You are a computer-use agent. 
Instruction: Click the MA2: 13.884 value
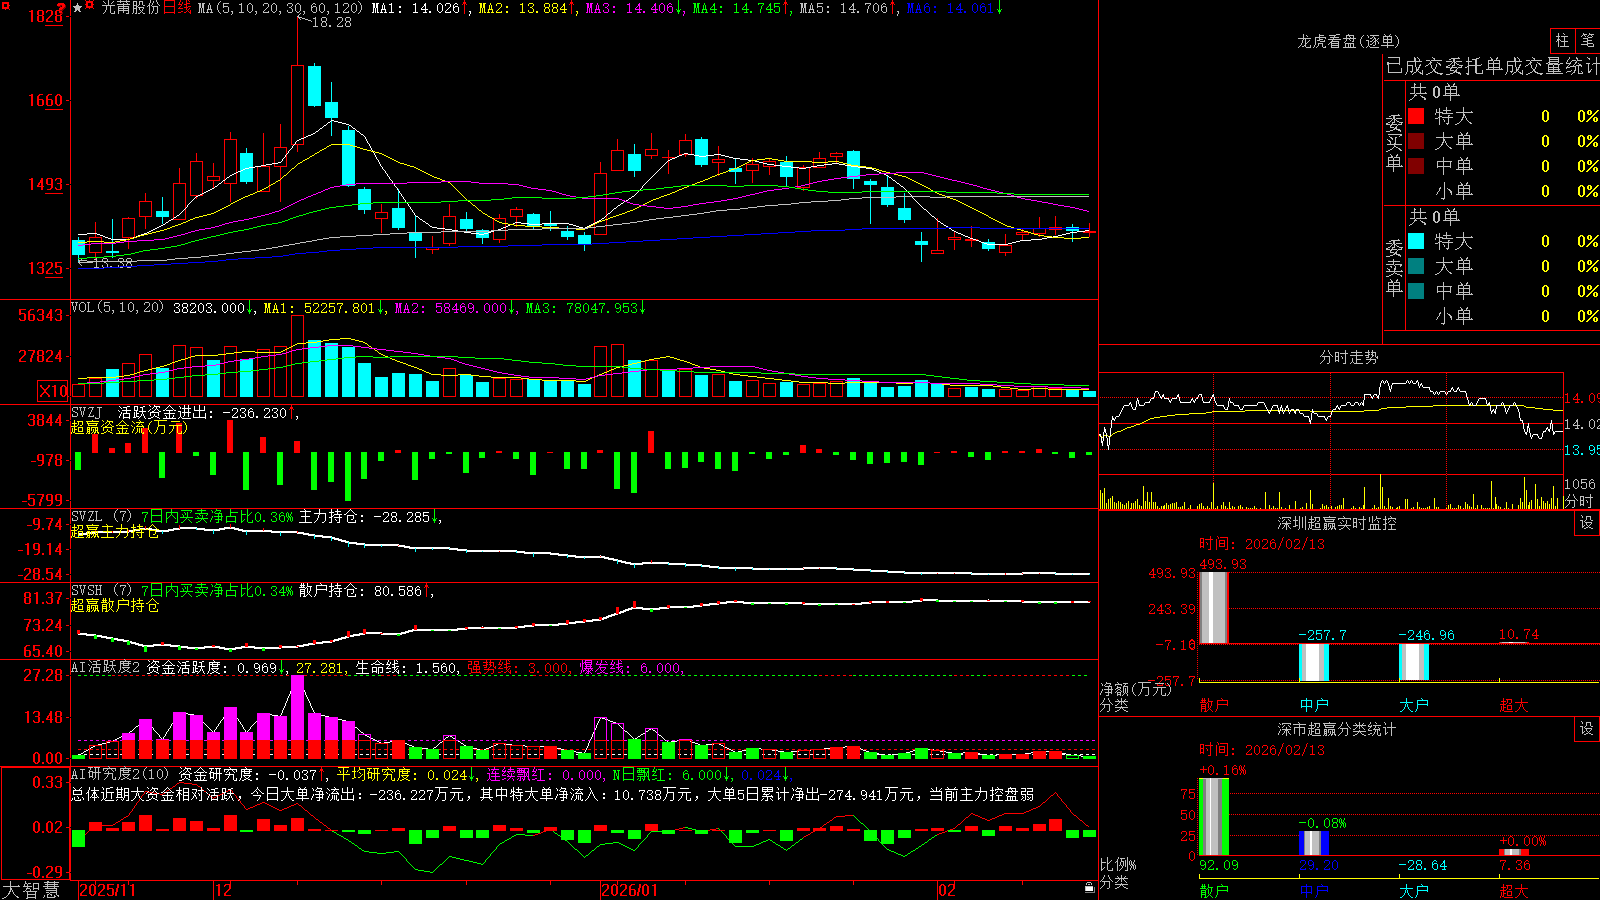526,8
